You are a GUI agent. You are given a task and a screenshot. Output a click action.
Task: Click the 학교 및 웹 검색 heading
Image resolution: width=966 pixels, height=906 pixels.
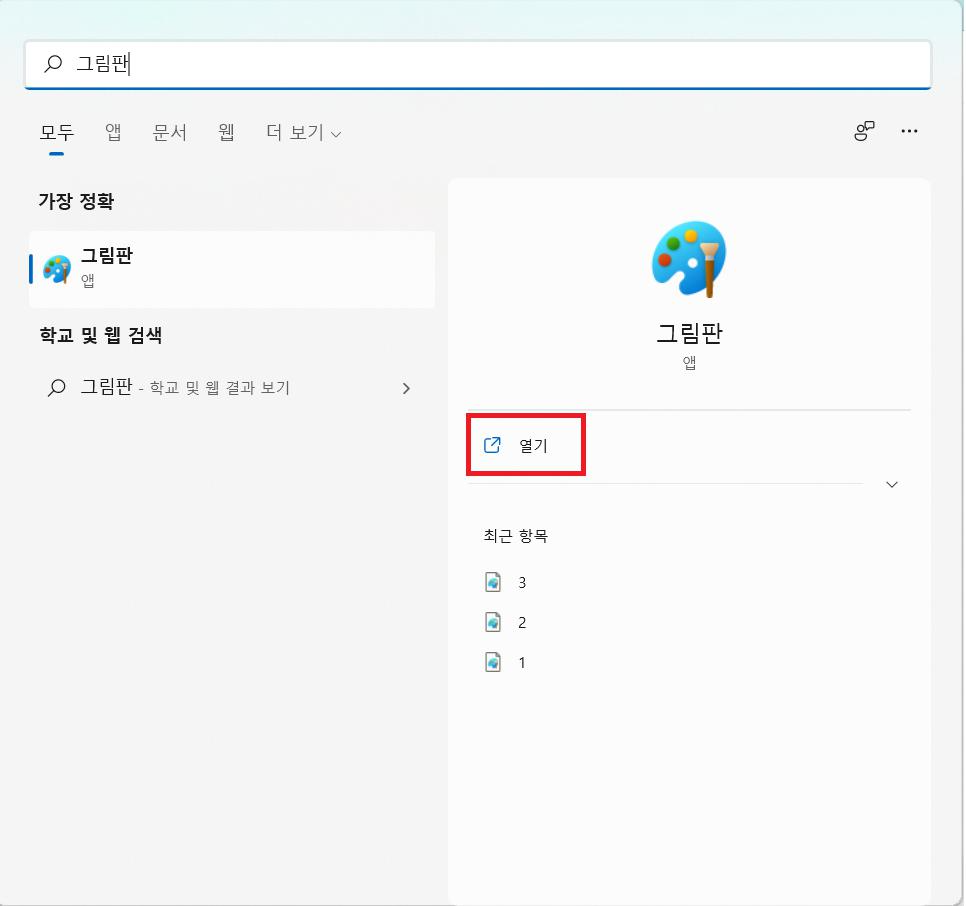click(101, 335)
